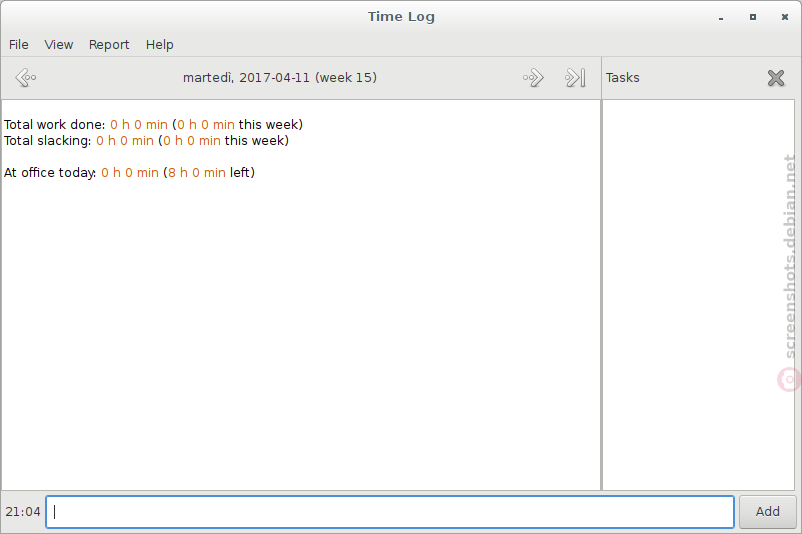Focus the task entry input field
Screen dimensions: 802x534
pos(390,511)
